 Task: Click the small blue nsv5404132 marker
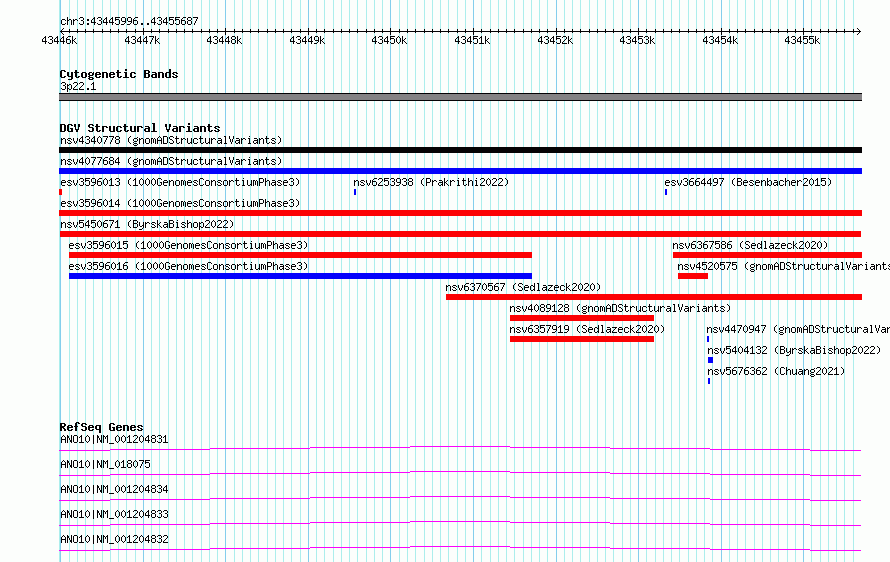pos(710,360)
